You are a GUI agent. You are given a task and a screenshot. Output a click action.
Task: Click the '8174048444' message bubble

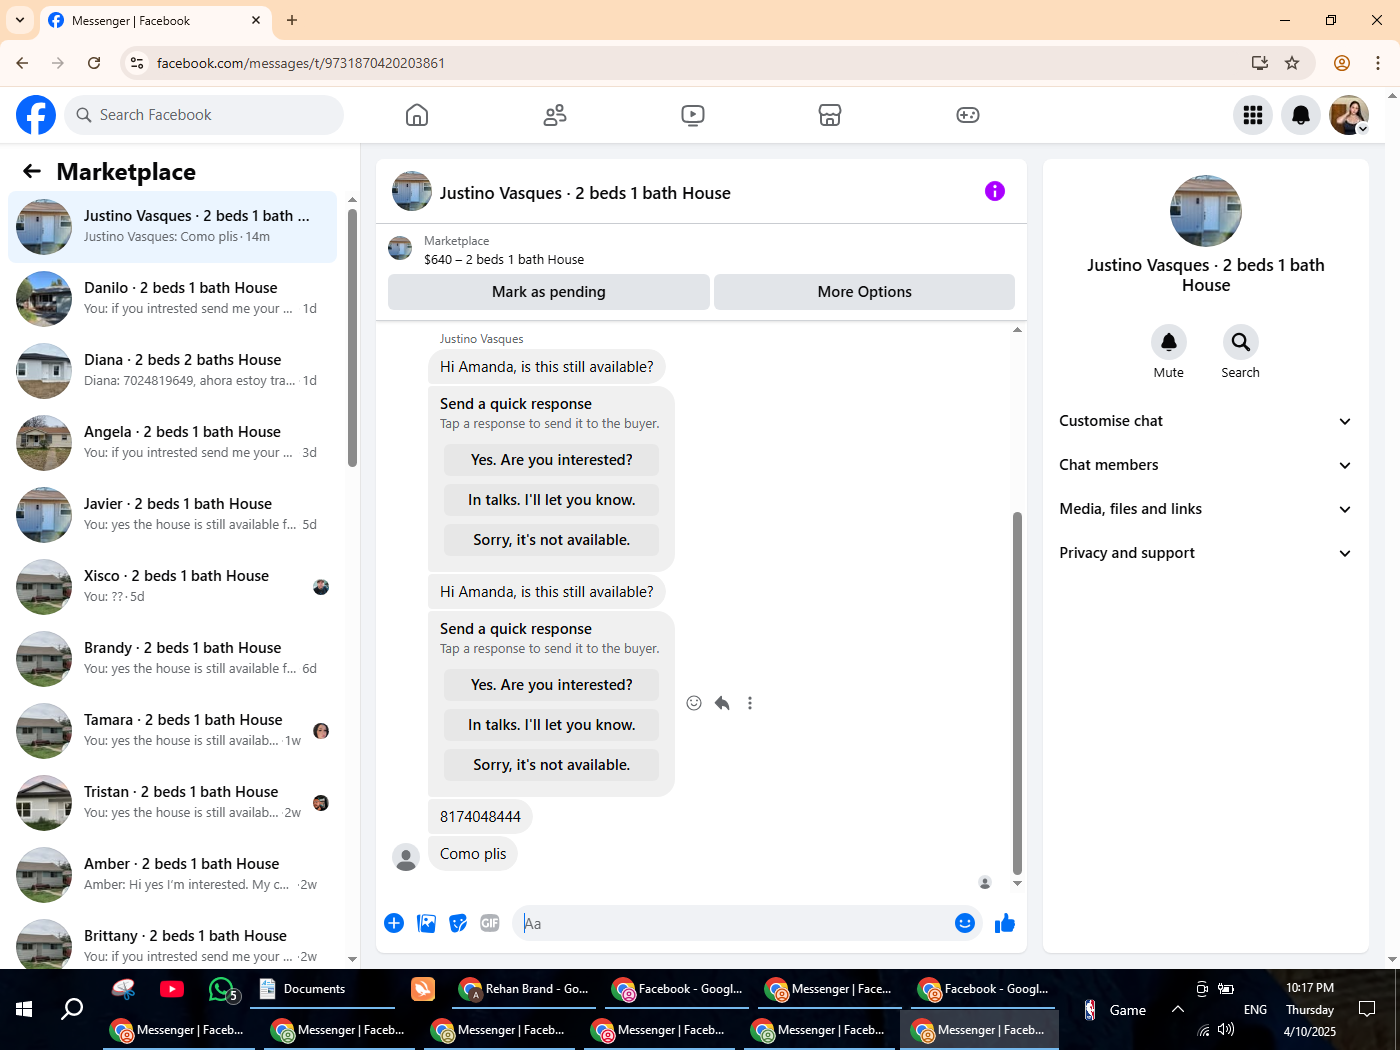[x=480, y=817]
